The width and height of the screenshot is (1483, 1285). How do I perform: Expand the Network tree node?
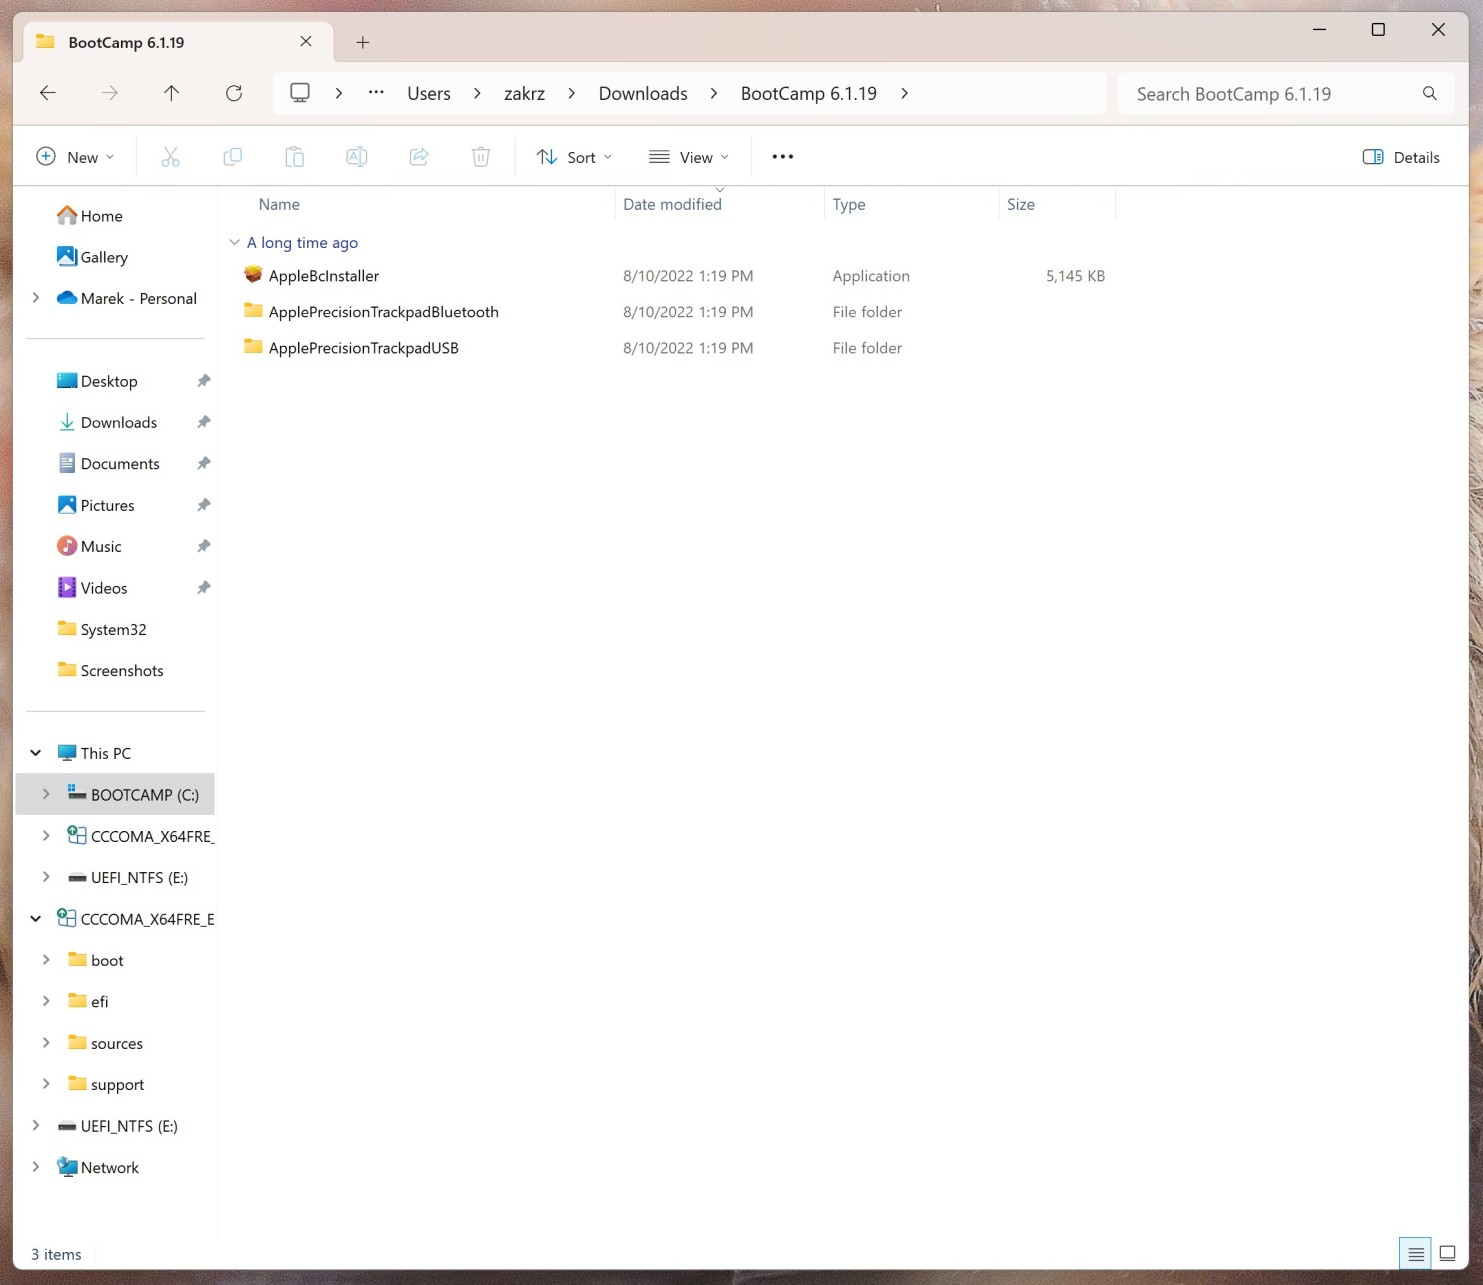(x=36, y=1167)
